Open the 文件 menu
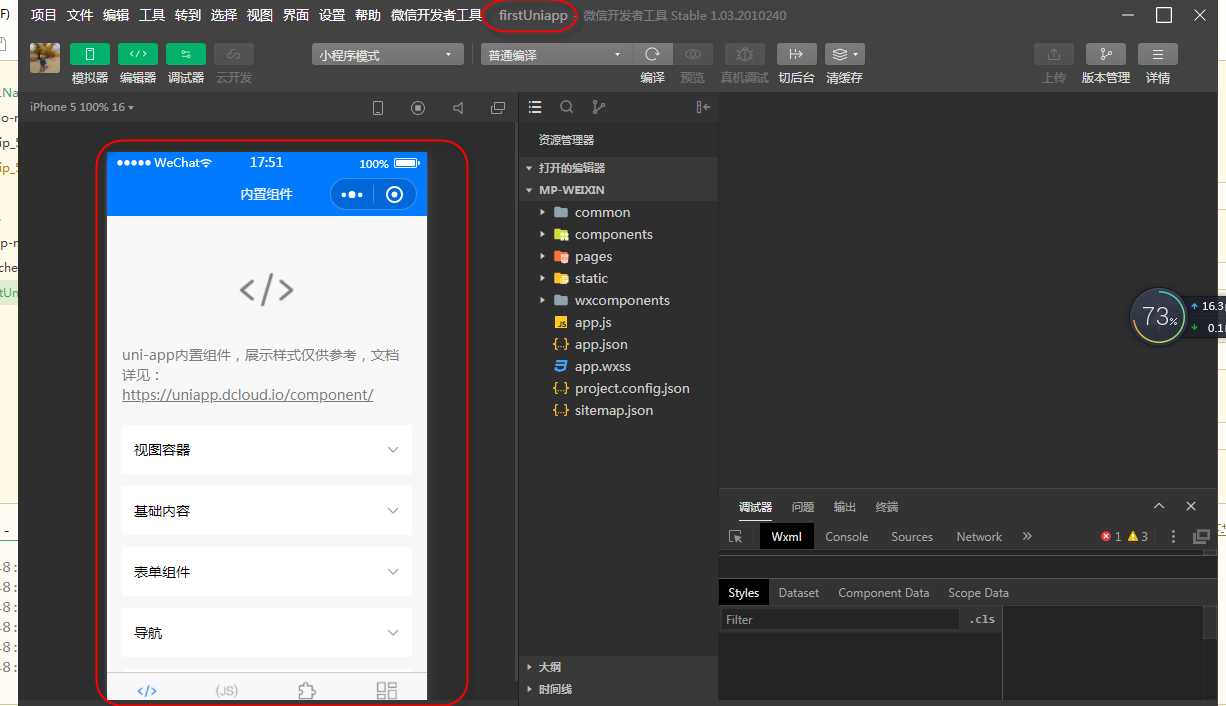Viewport: 1226px width, 706px height. pos(80,15)
